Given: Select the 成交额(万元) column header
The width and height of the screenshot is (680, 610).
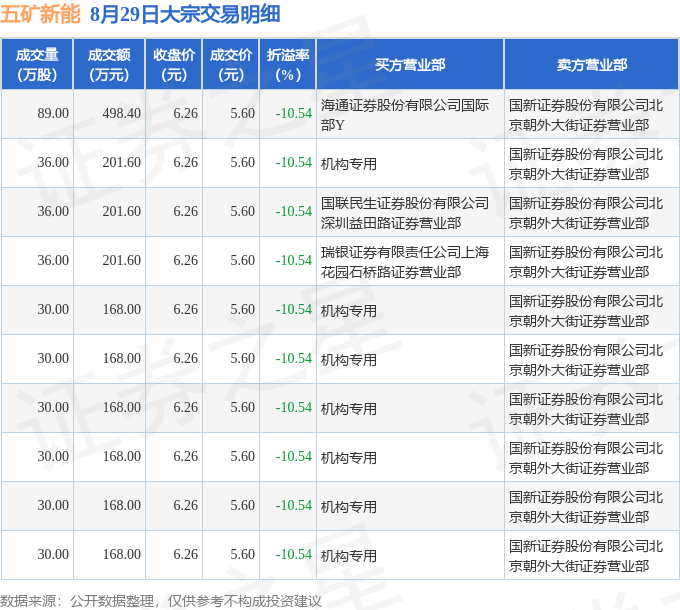Looking at the screenshot, I should tap(109, 65).
